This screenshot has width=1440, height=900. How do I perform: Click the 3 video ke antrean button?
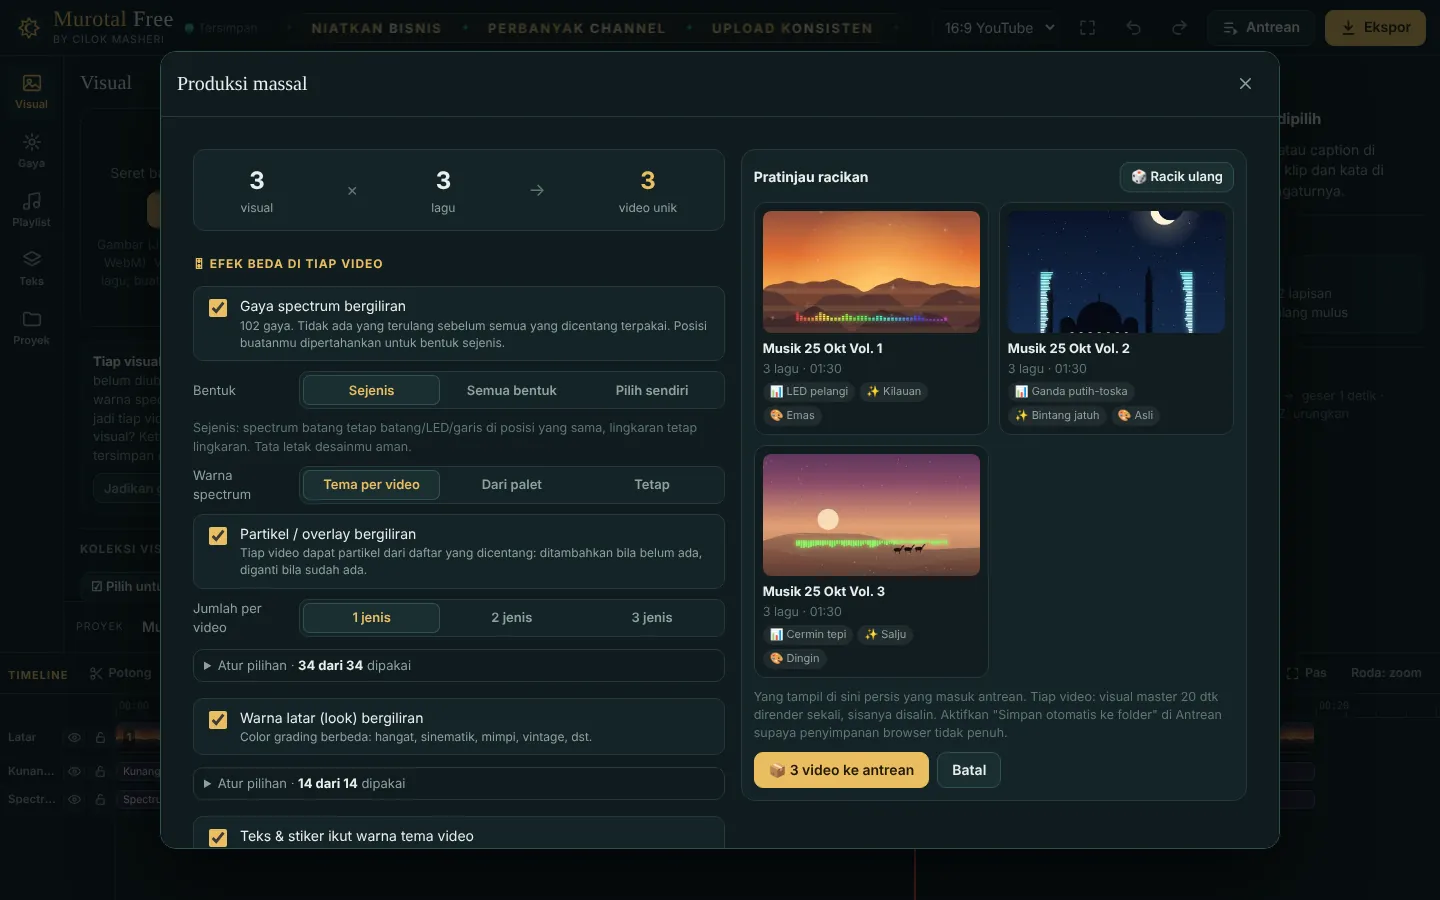click(841, 770)
